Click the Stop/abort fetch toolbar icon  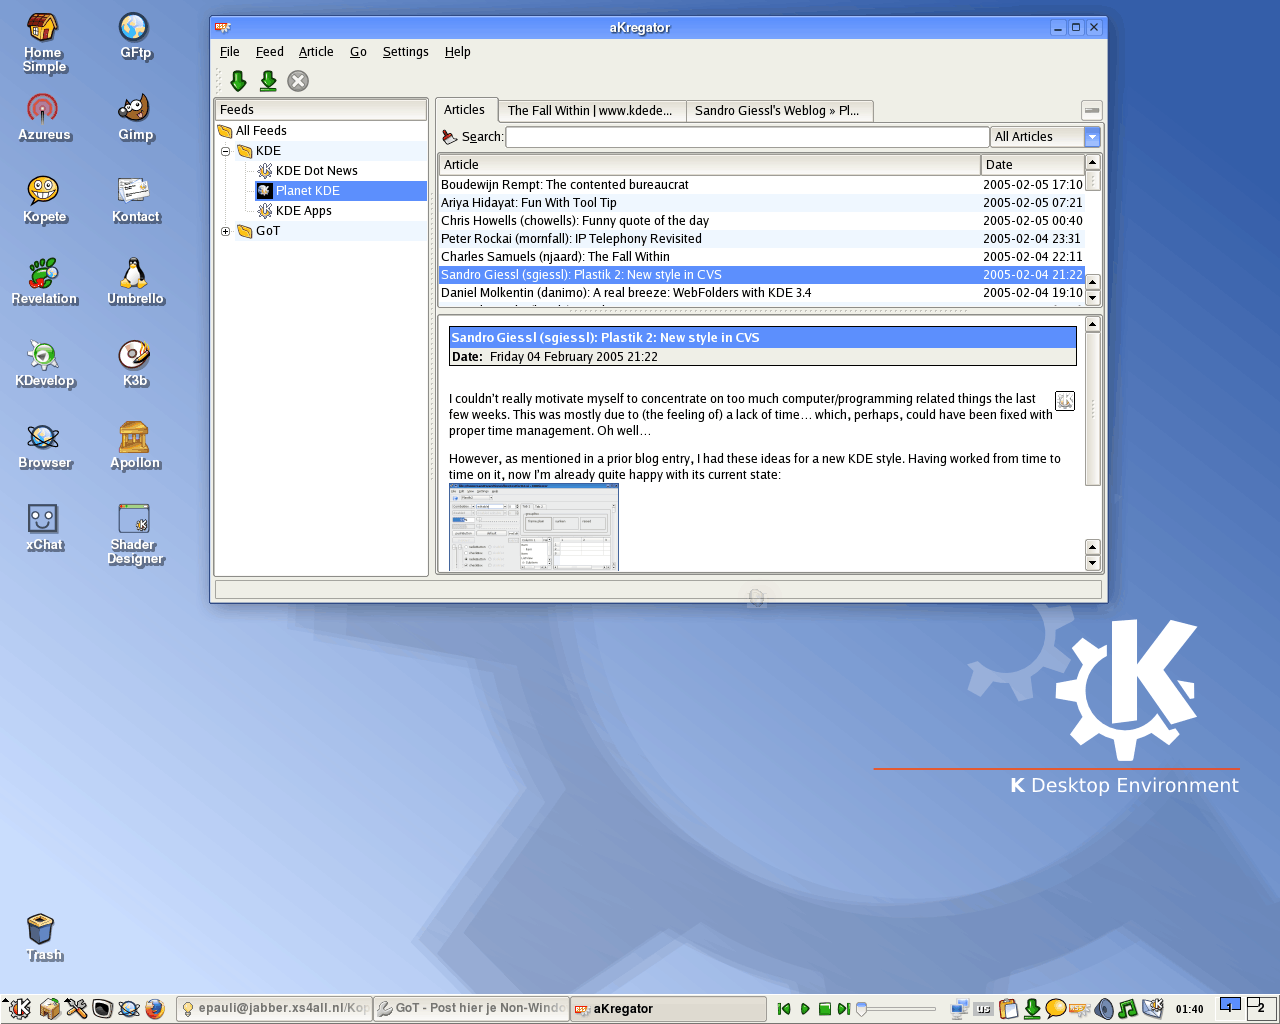pyautogui.click(x=298, y=81)
